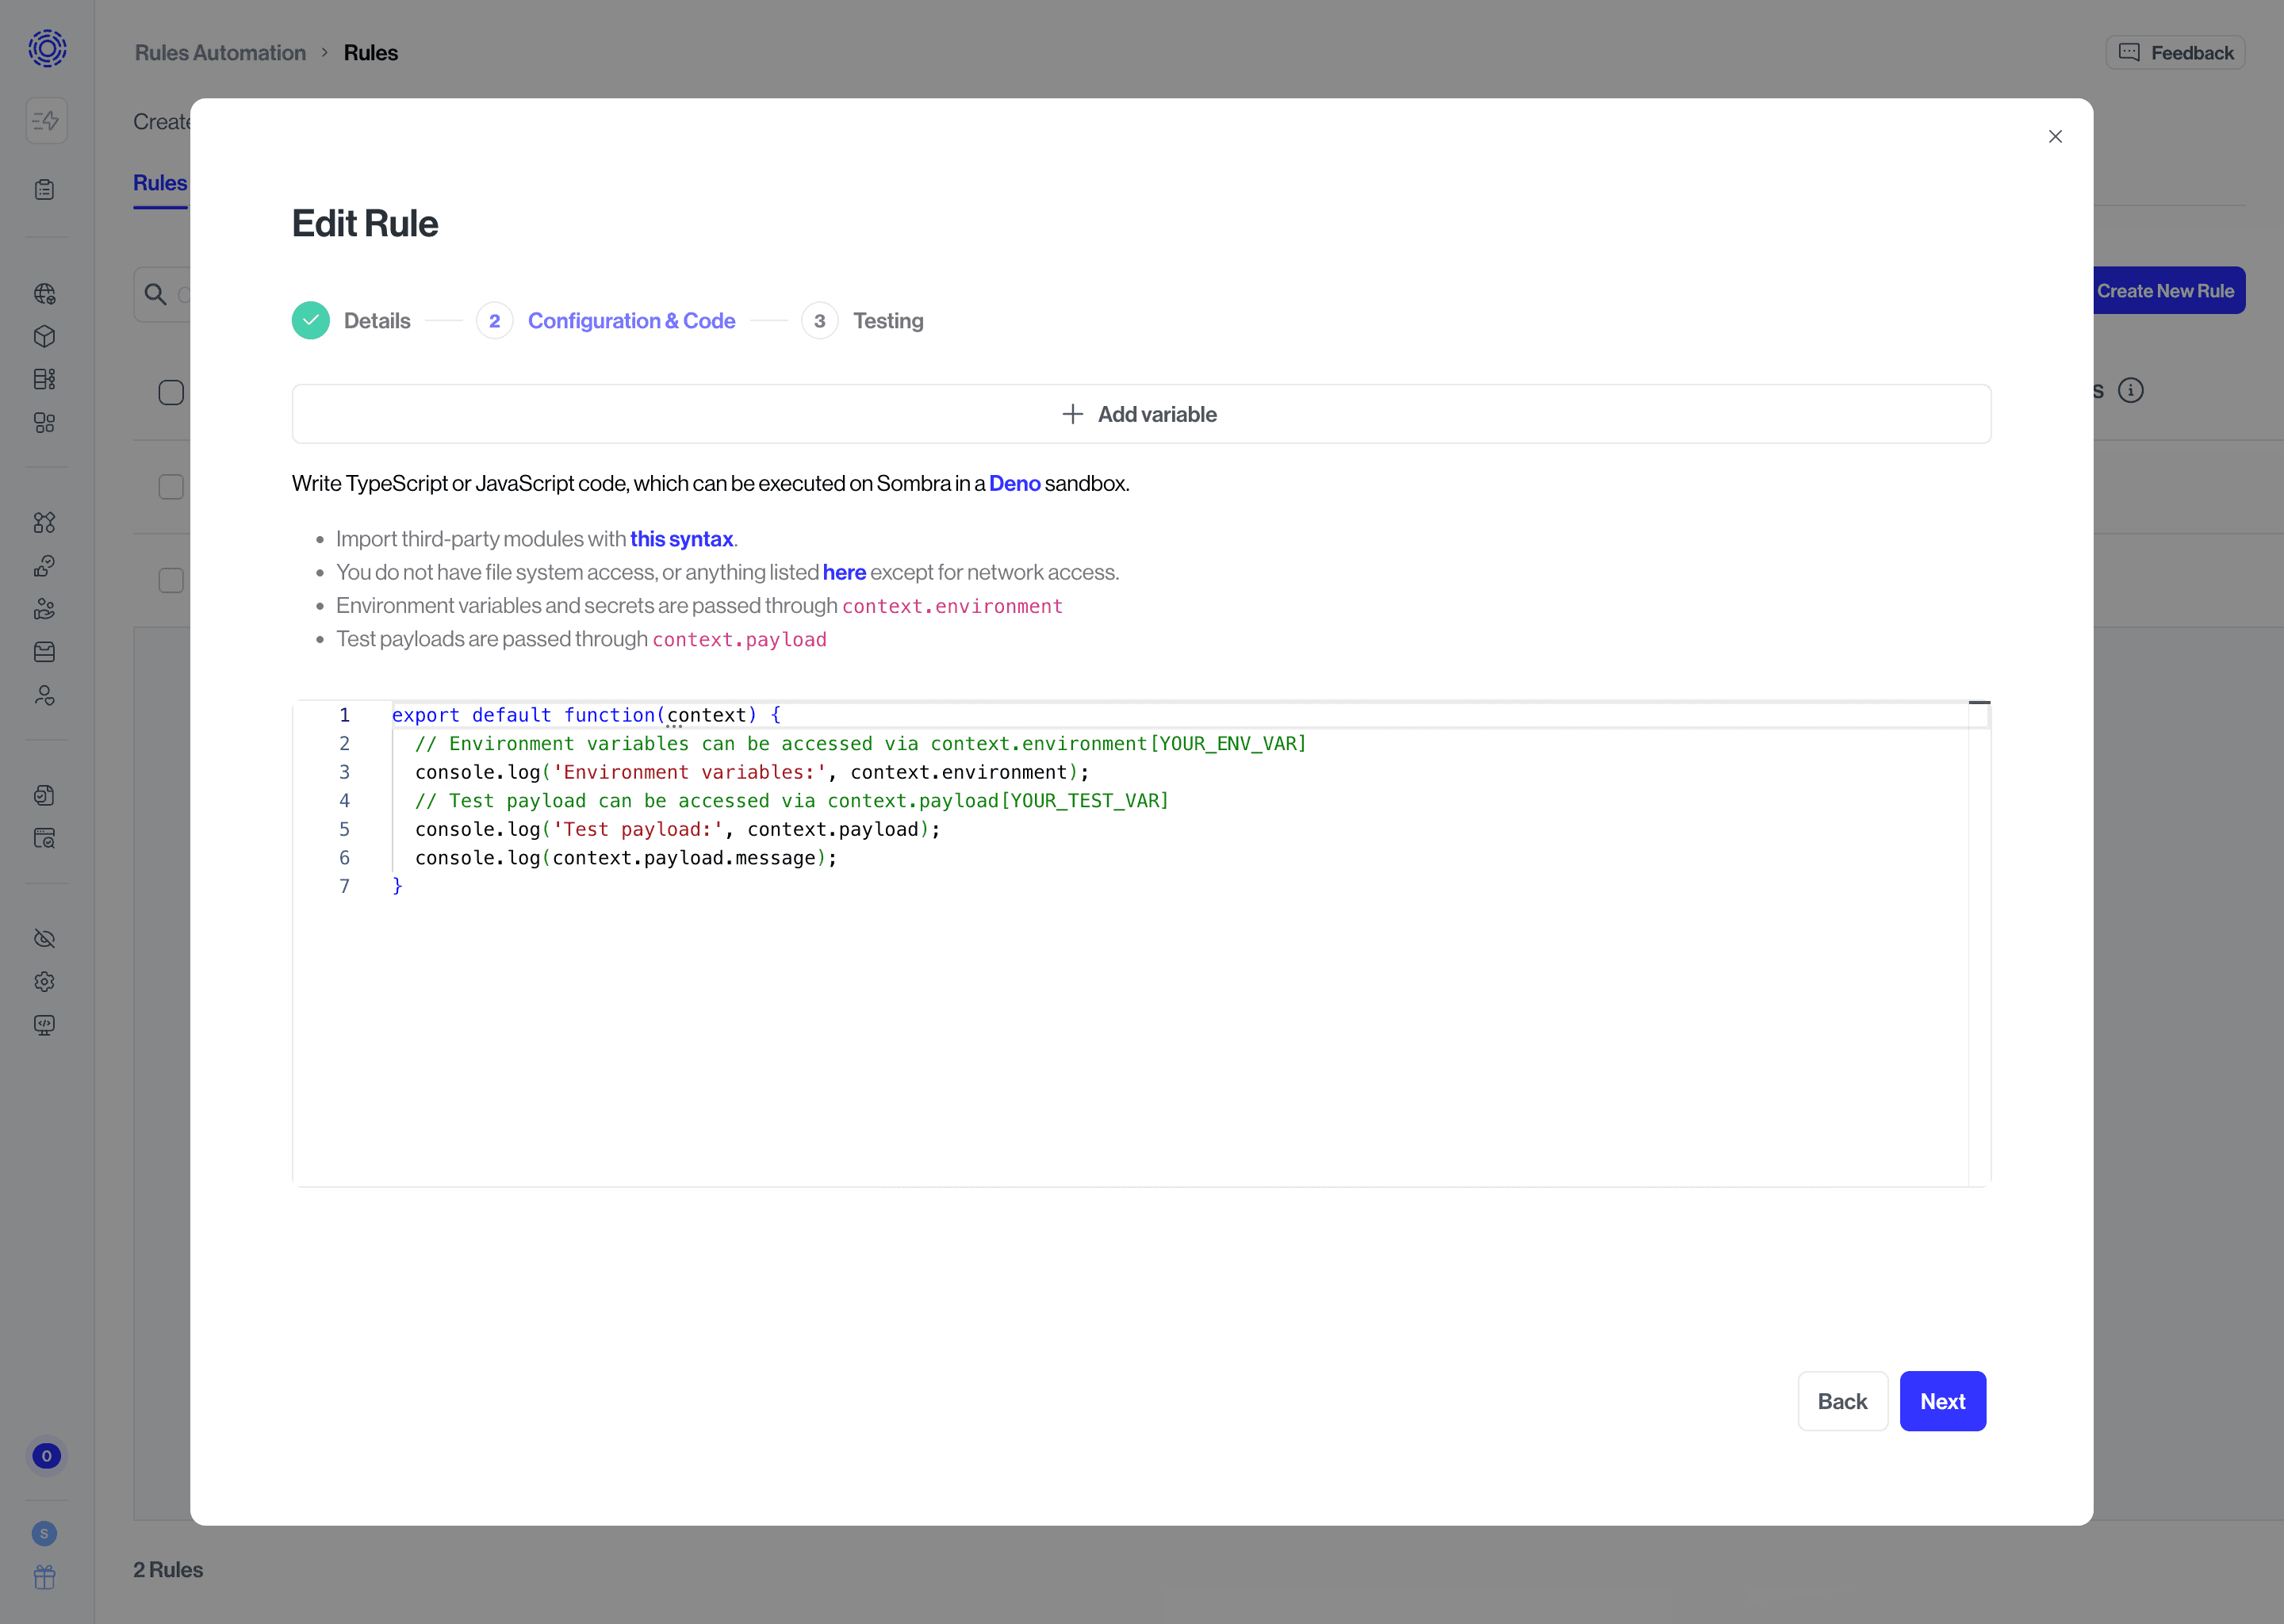Select the header checkbox in rules table
Screen dimensions: 2284x1624
(171, 392)
